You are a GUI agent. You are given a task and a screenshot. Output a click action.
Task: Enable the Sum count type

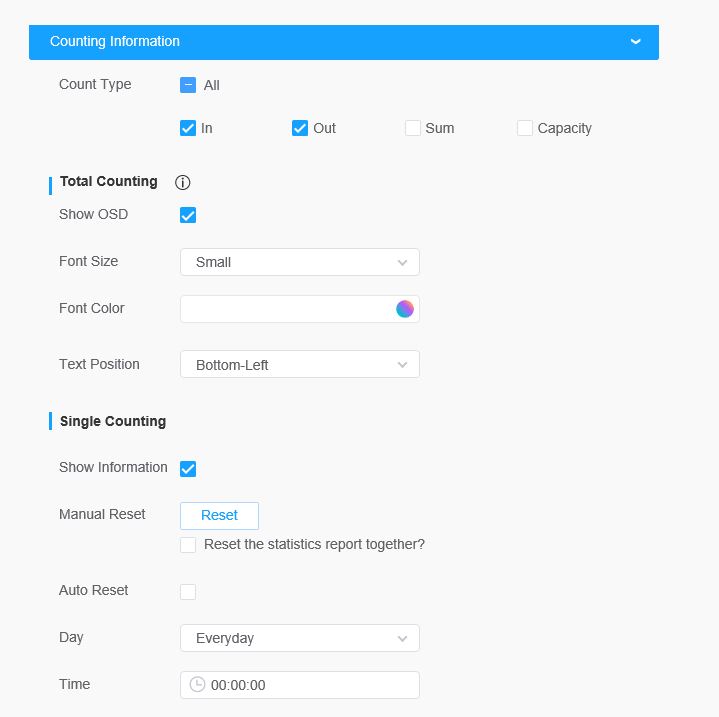click(x=413, y=128)
